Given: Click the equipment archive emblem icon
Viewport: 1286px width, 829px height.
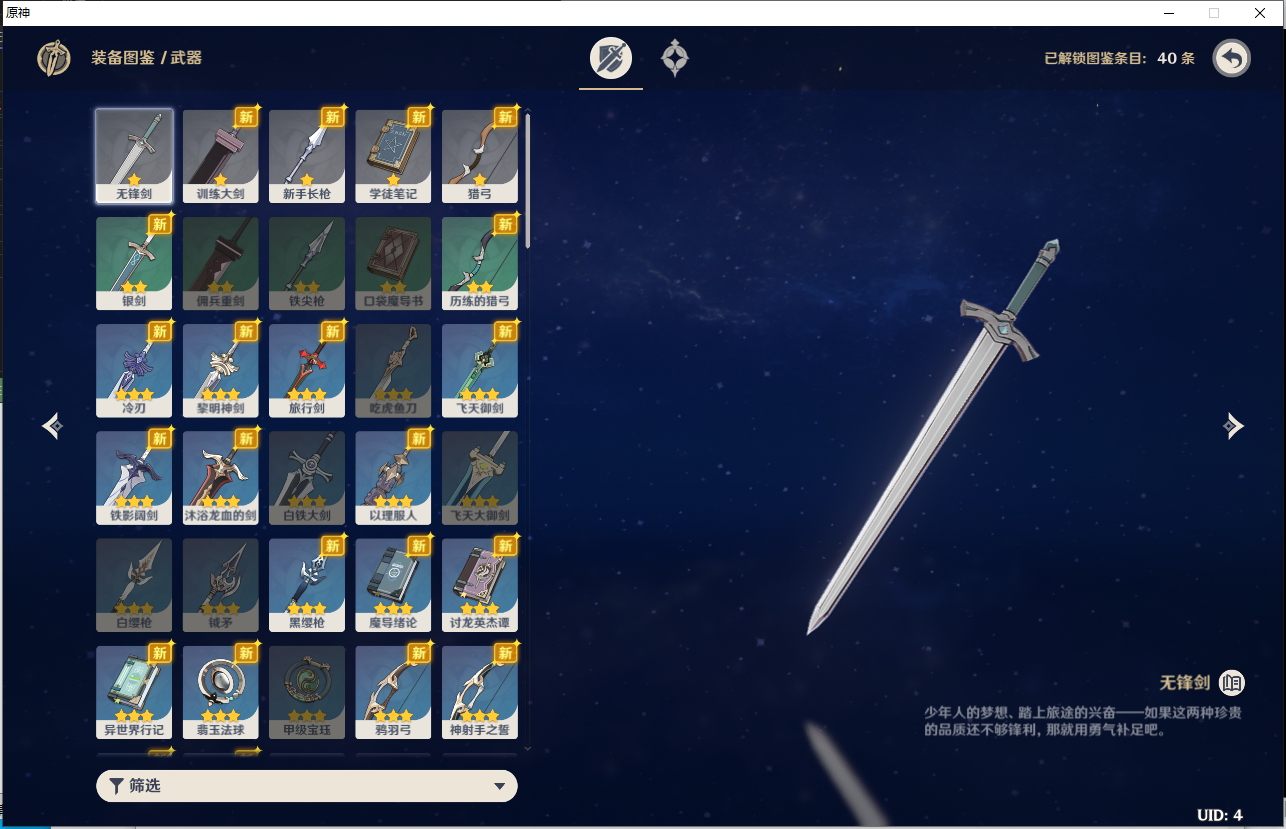Looking at the screenshot, I should click(x=54, y=58).
